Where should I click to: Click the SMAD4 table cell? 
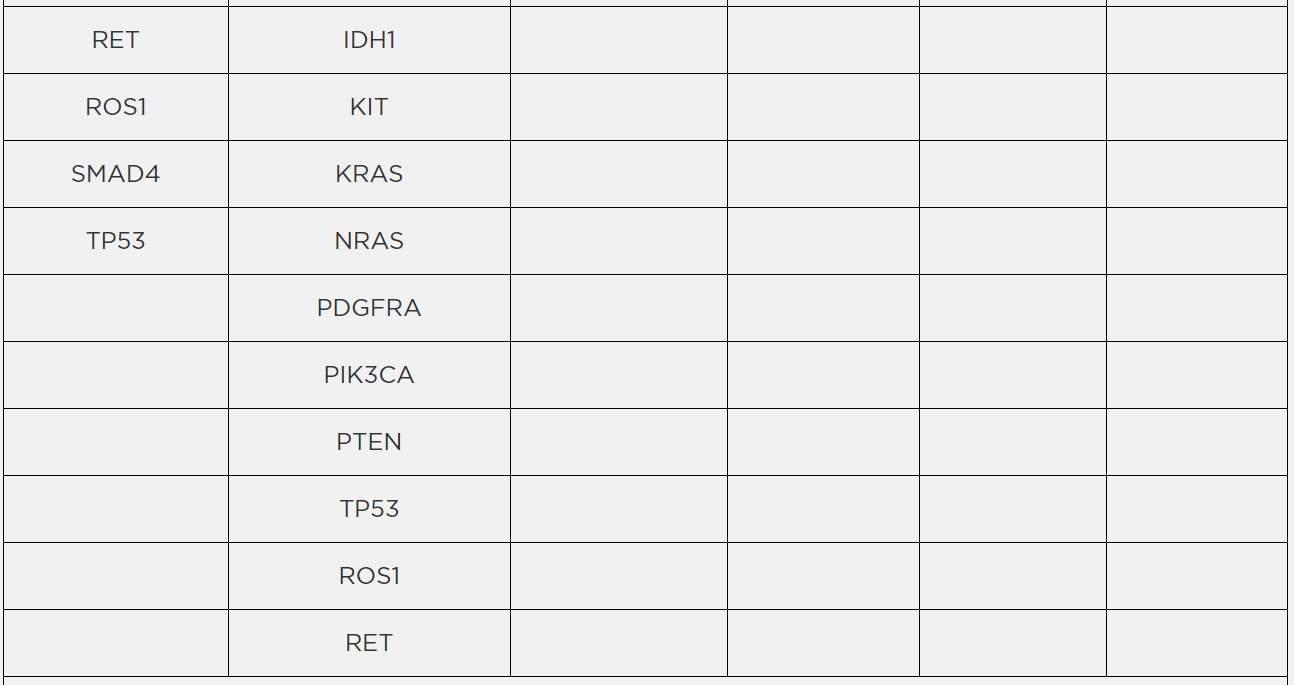click(115, 174)
